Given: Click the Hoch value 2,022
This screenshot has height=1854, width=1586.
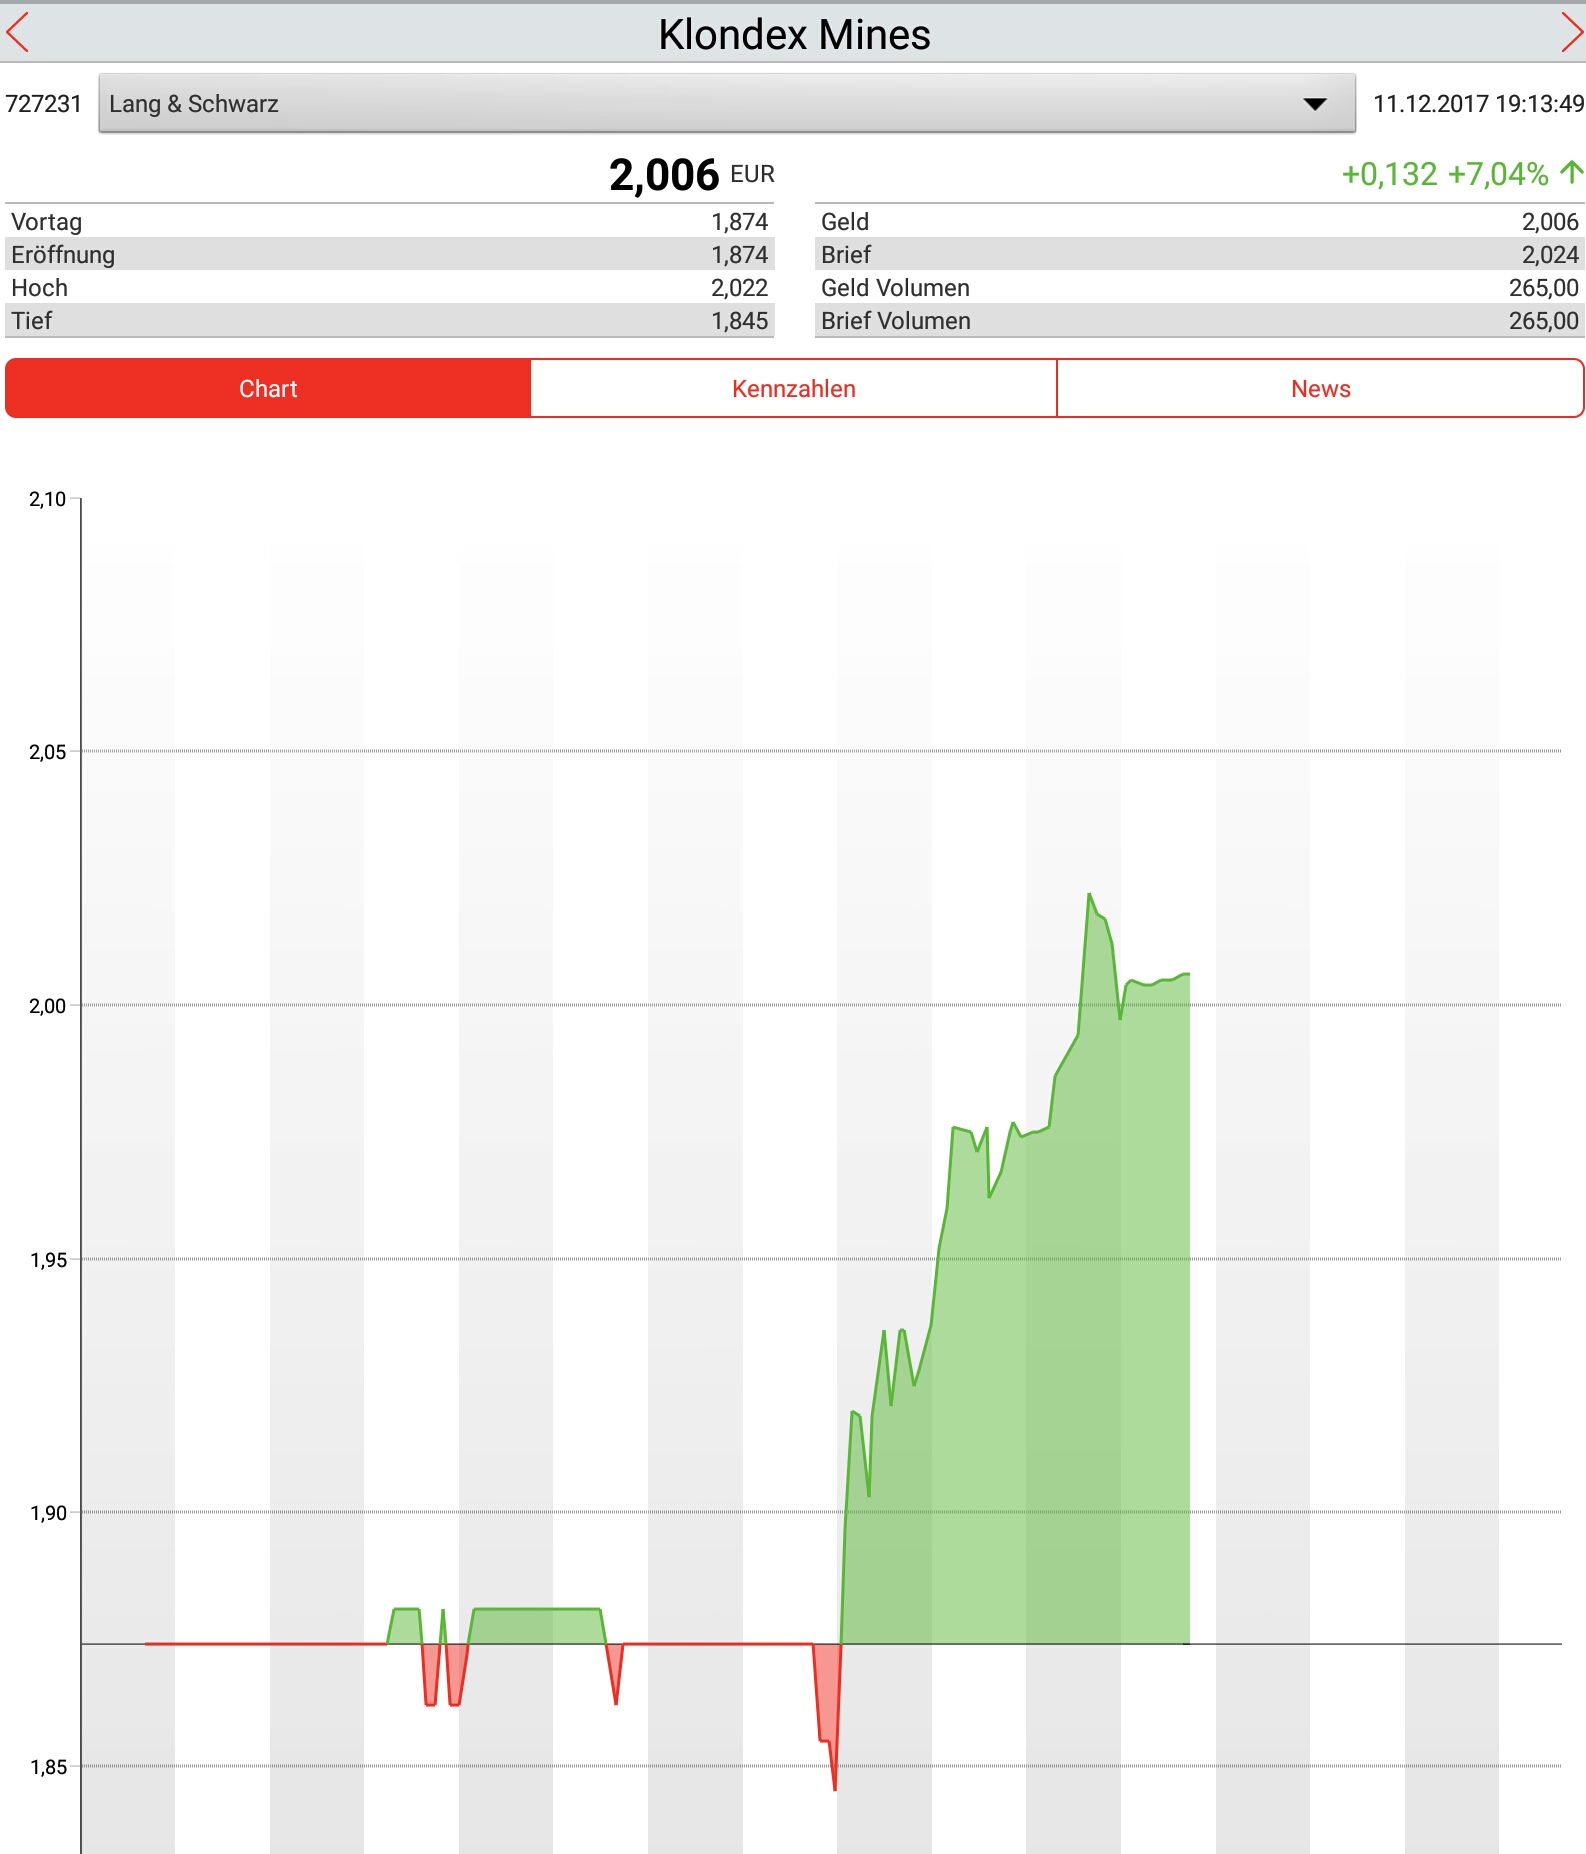Looking at the screenshot, I should tap(739, 288).
